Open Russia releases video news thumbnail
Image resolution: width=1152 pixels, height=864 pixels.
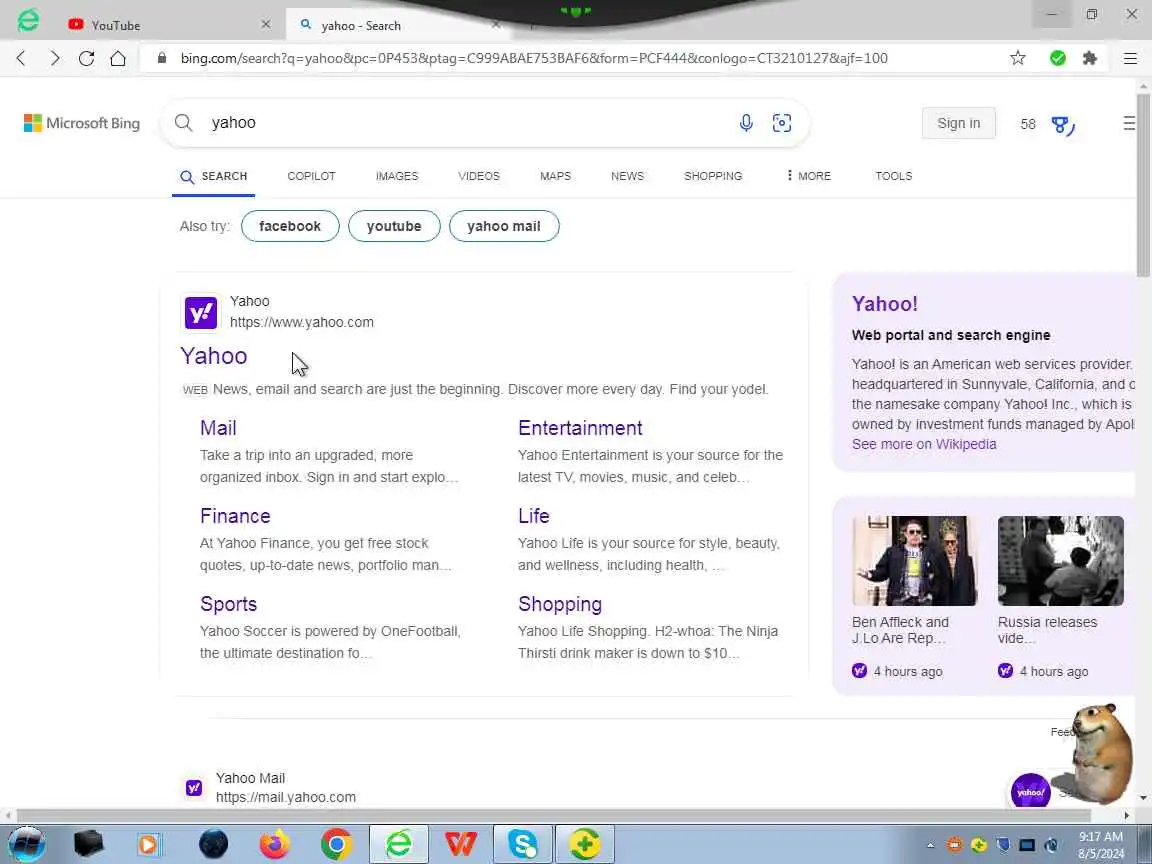(x=1061, y=561)
